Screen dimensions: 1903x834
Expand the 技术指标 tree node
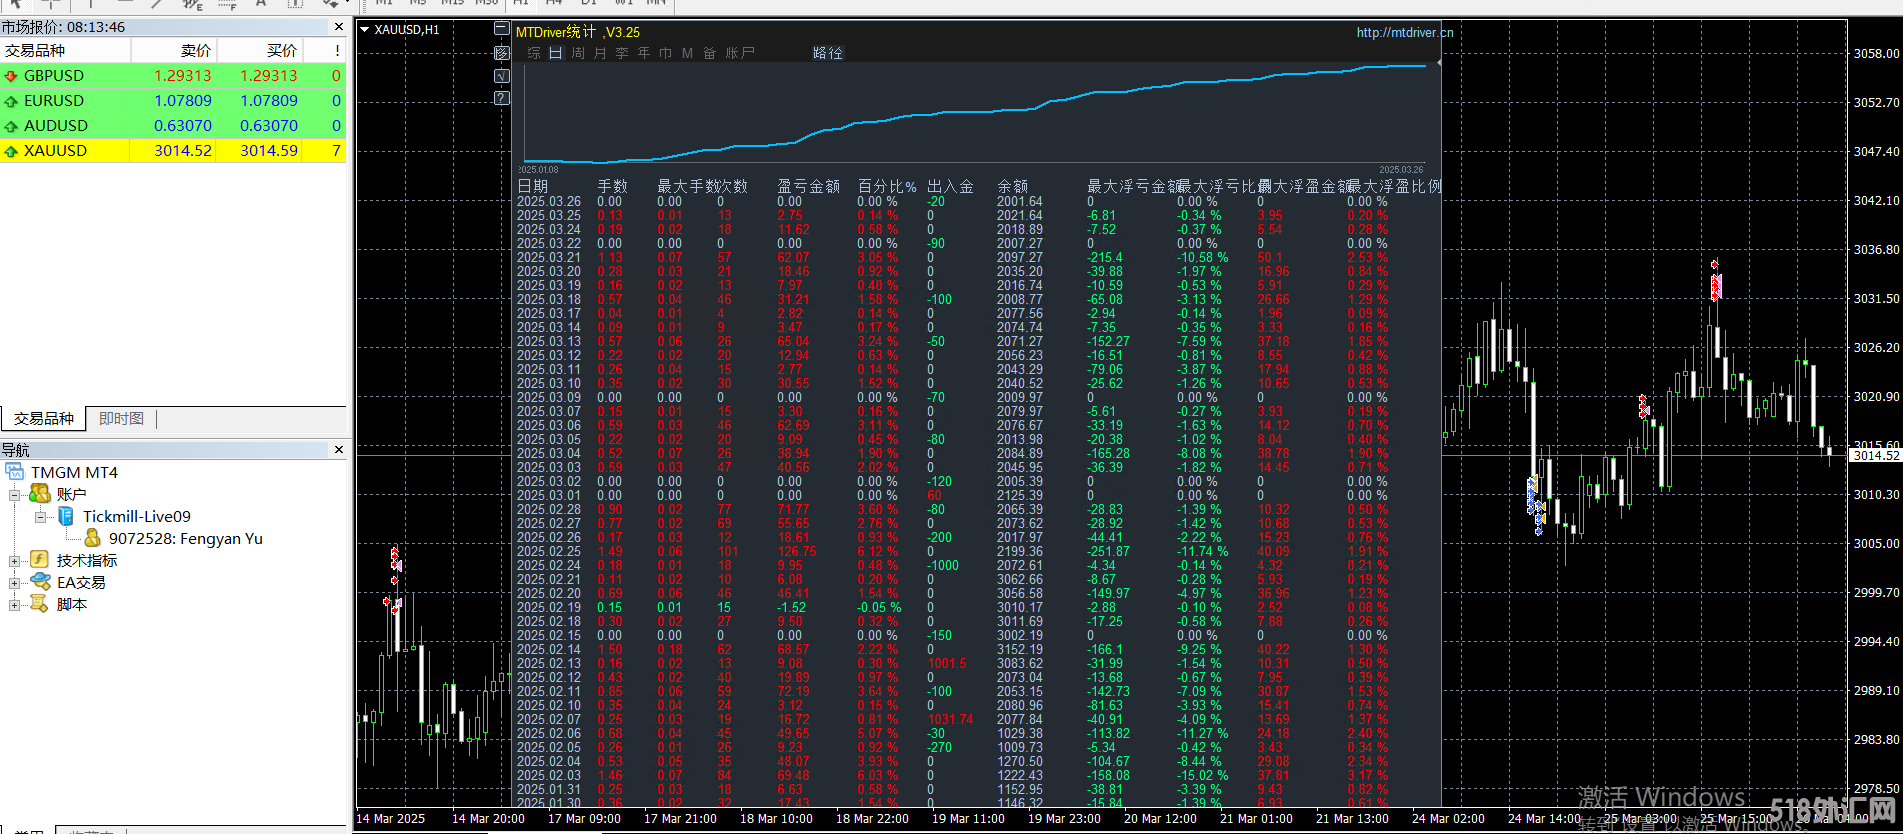(x=14, y=561)
